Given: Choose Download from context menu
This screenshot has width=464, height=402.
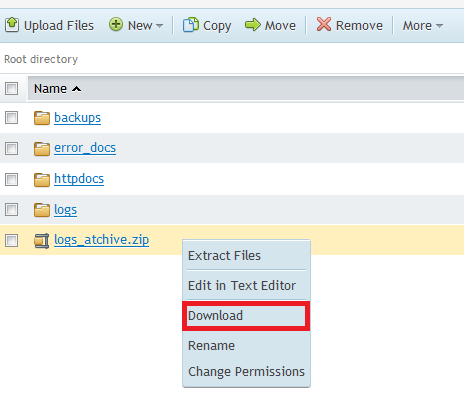Looking at the screenshot, I should tap(246, 316).
